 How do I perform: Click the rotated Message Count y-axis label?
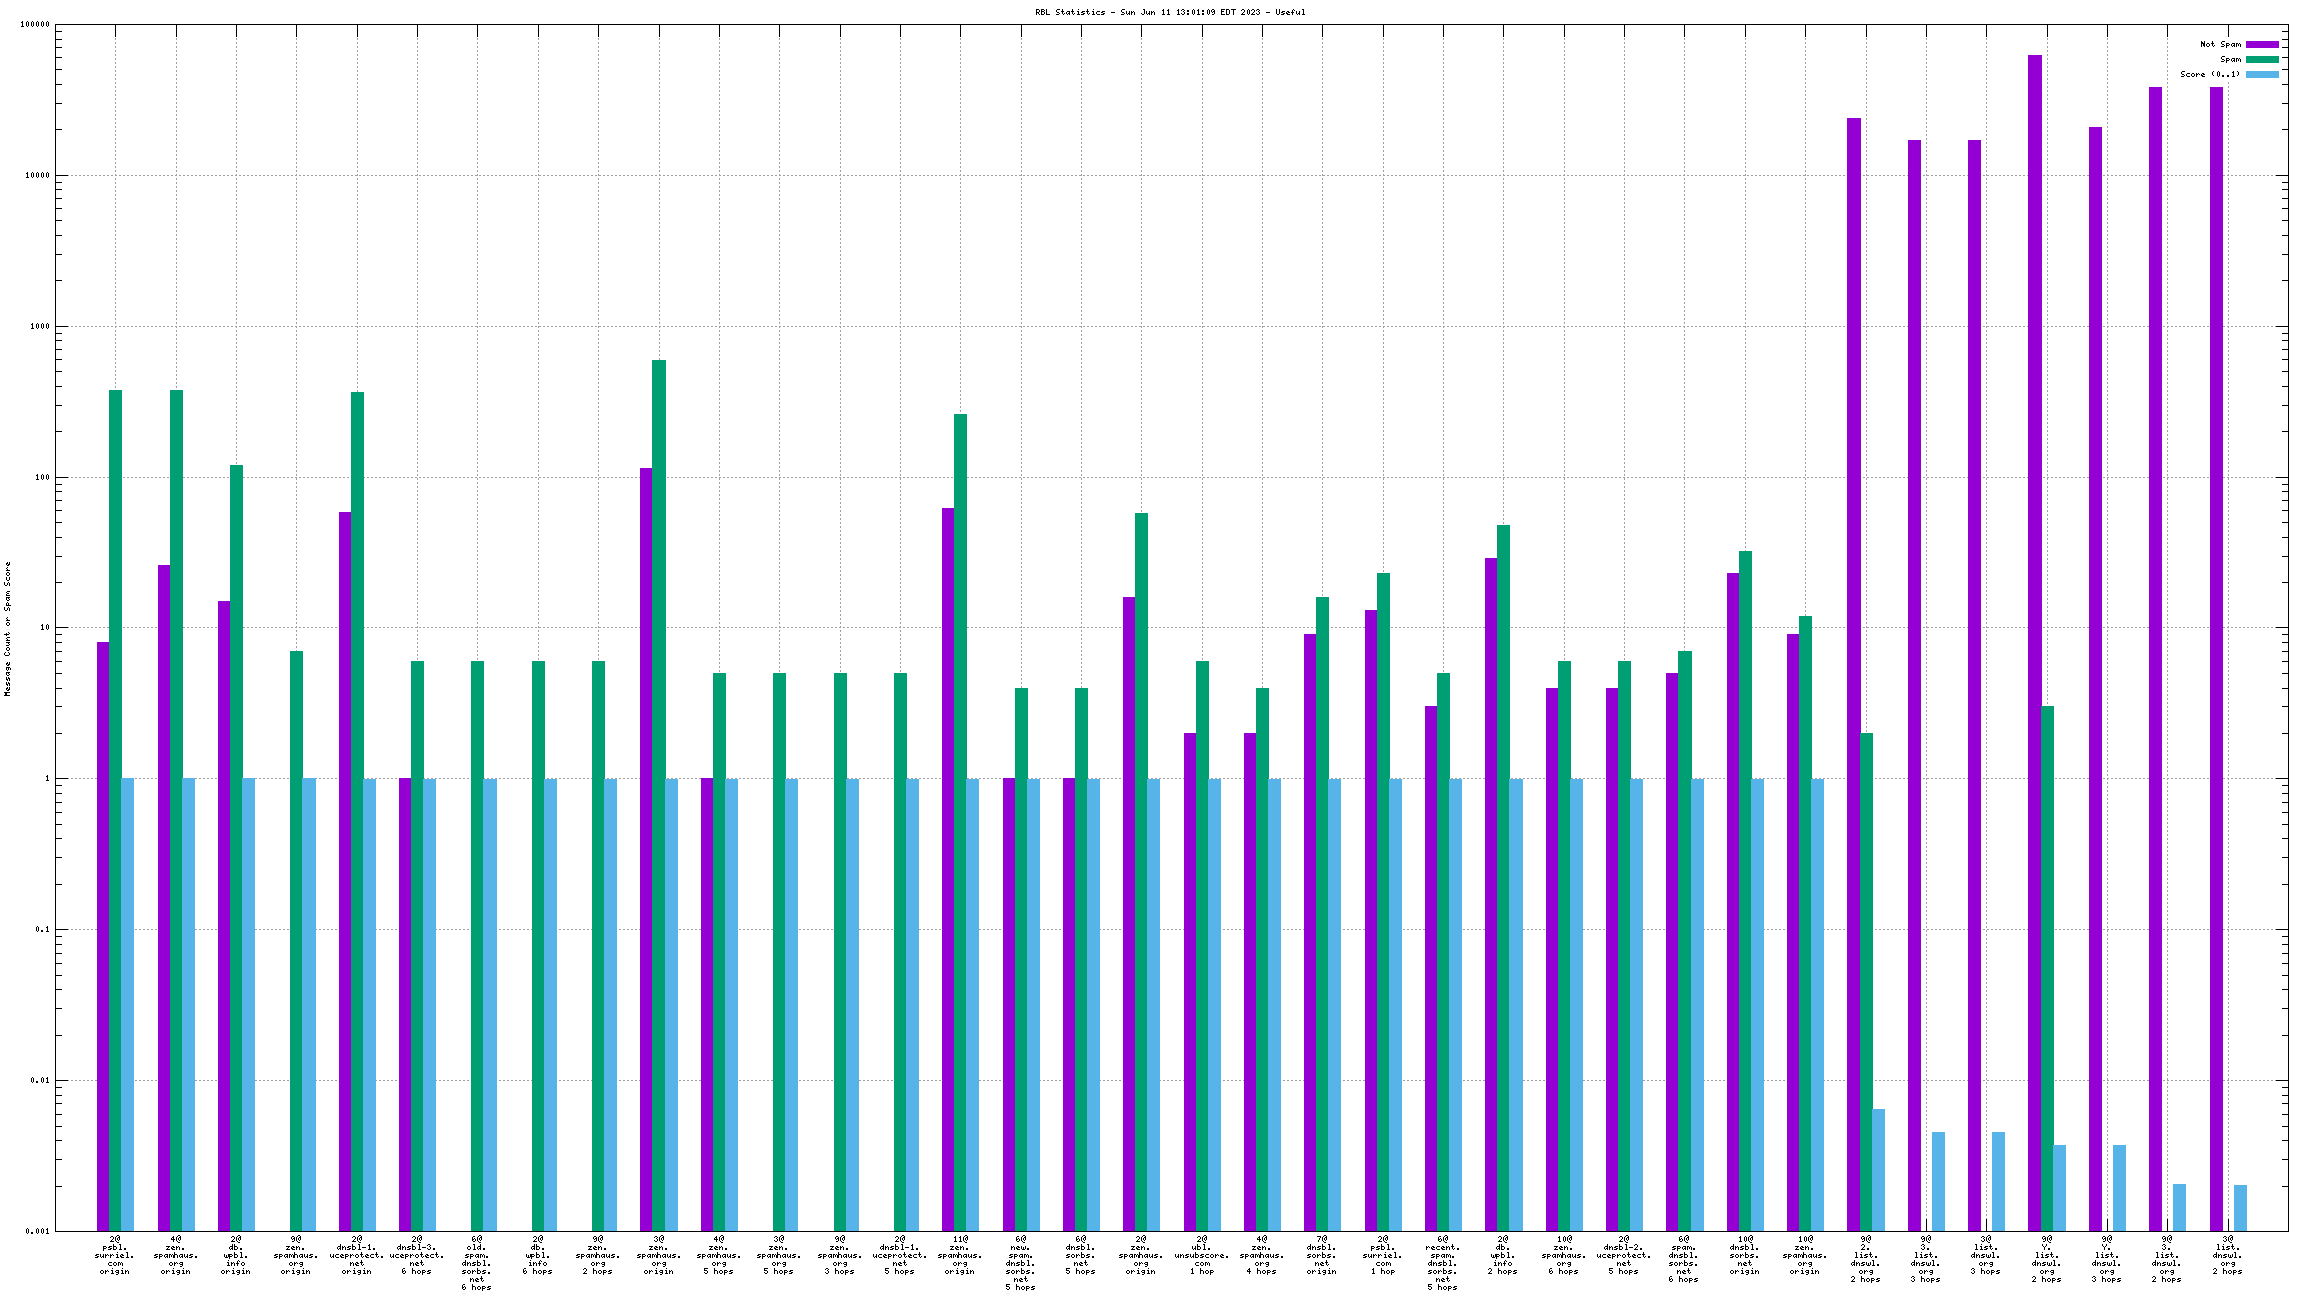tap(7, 628)
